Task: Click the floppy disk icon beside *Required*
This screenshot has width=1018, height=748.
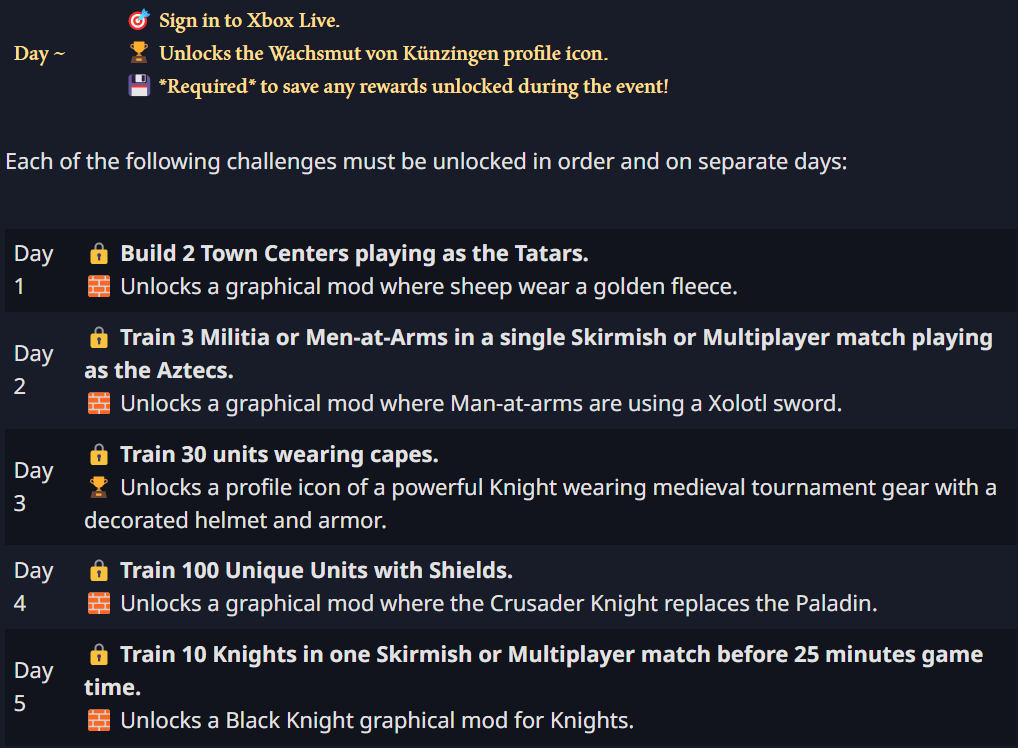Action: pos(139,86)
